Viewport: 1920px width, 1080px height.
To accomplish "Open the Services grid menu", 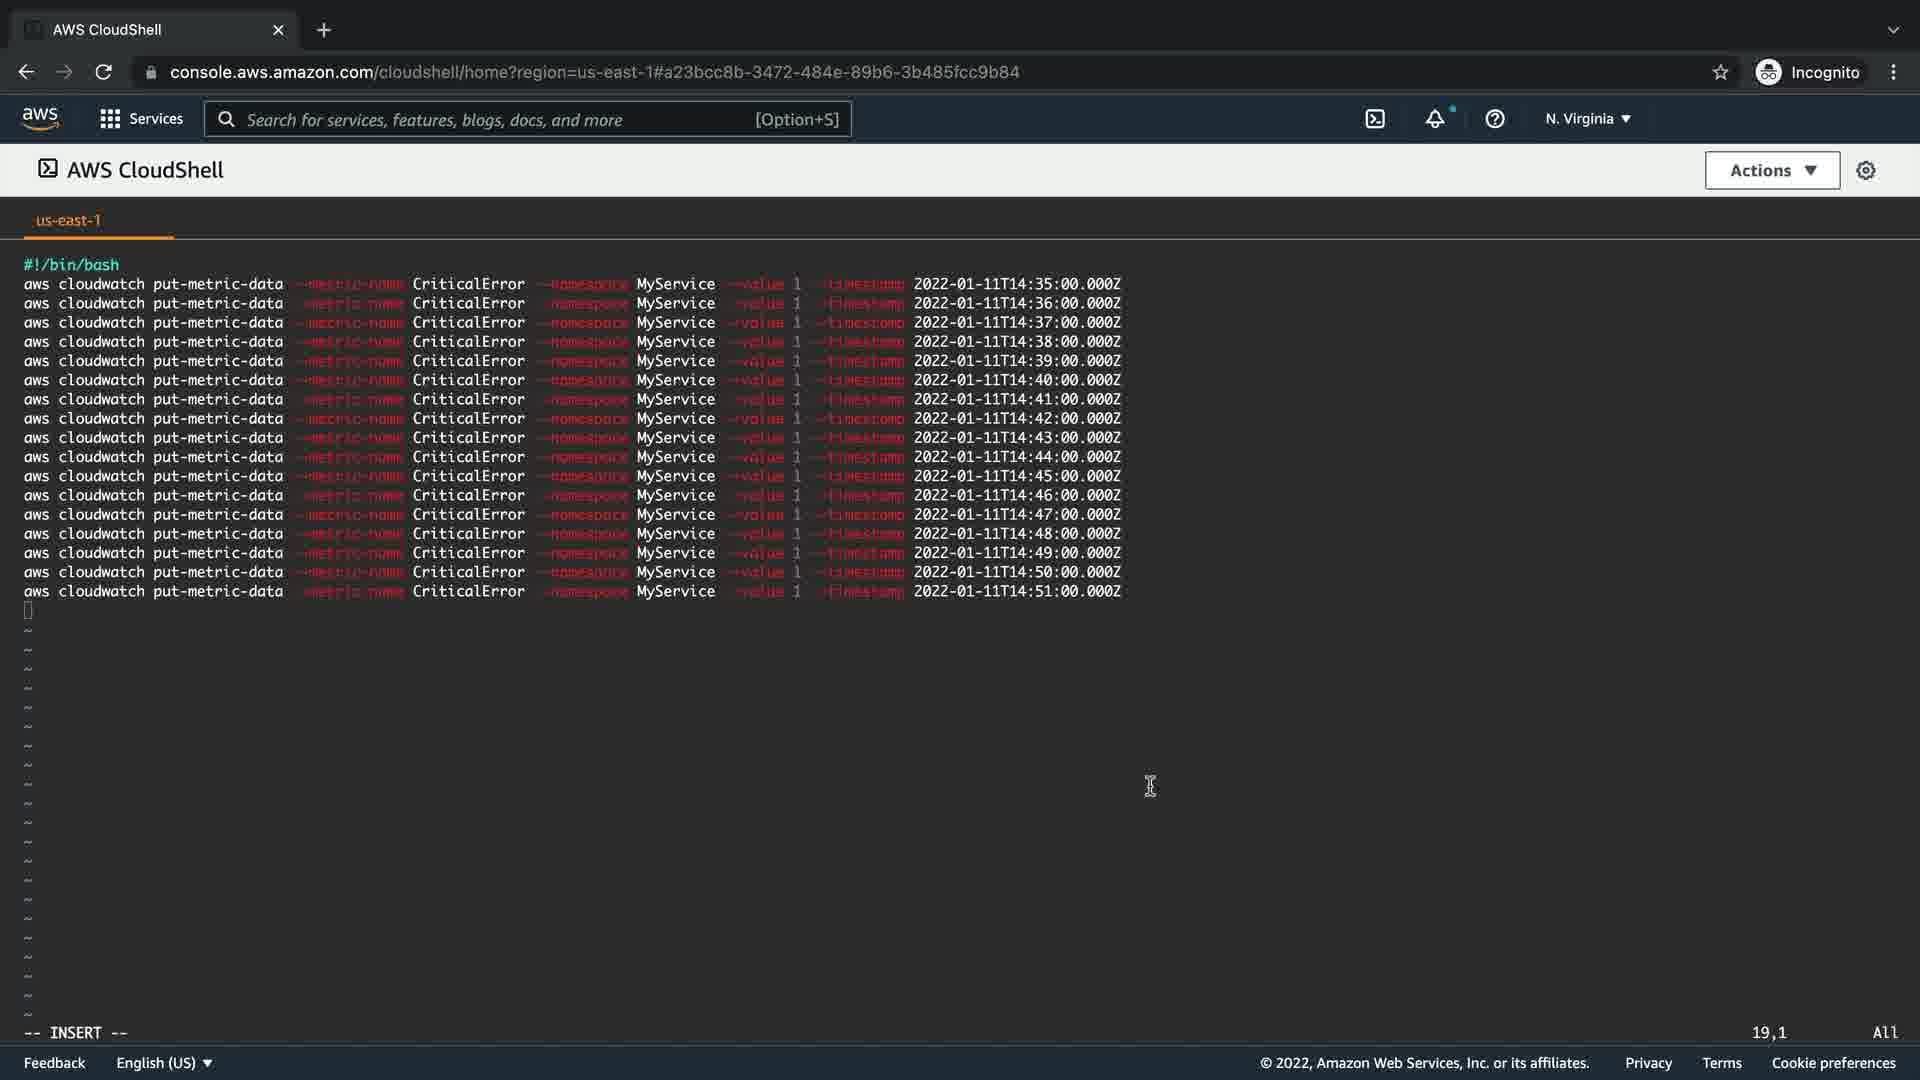I will [141, 119].
